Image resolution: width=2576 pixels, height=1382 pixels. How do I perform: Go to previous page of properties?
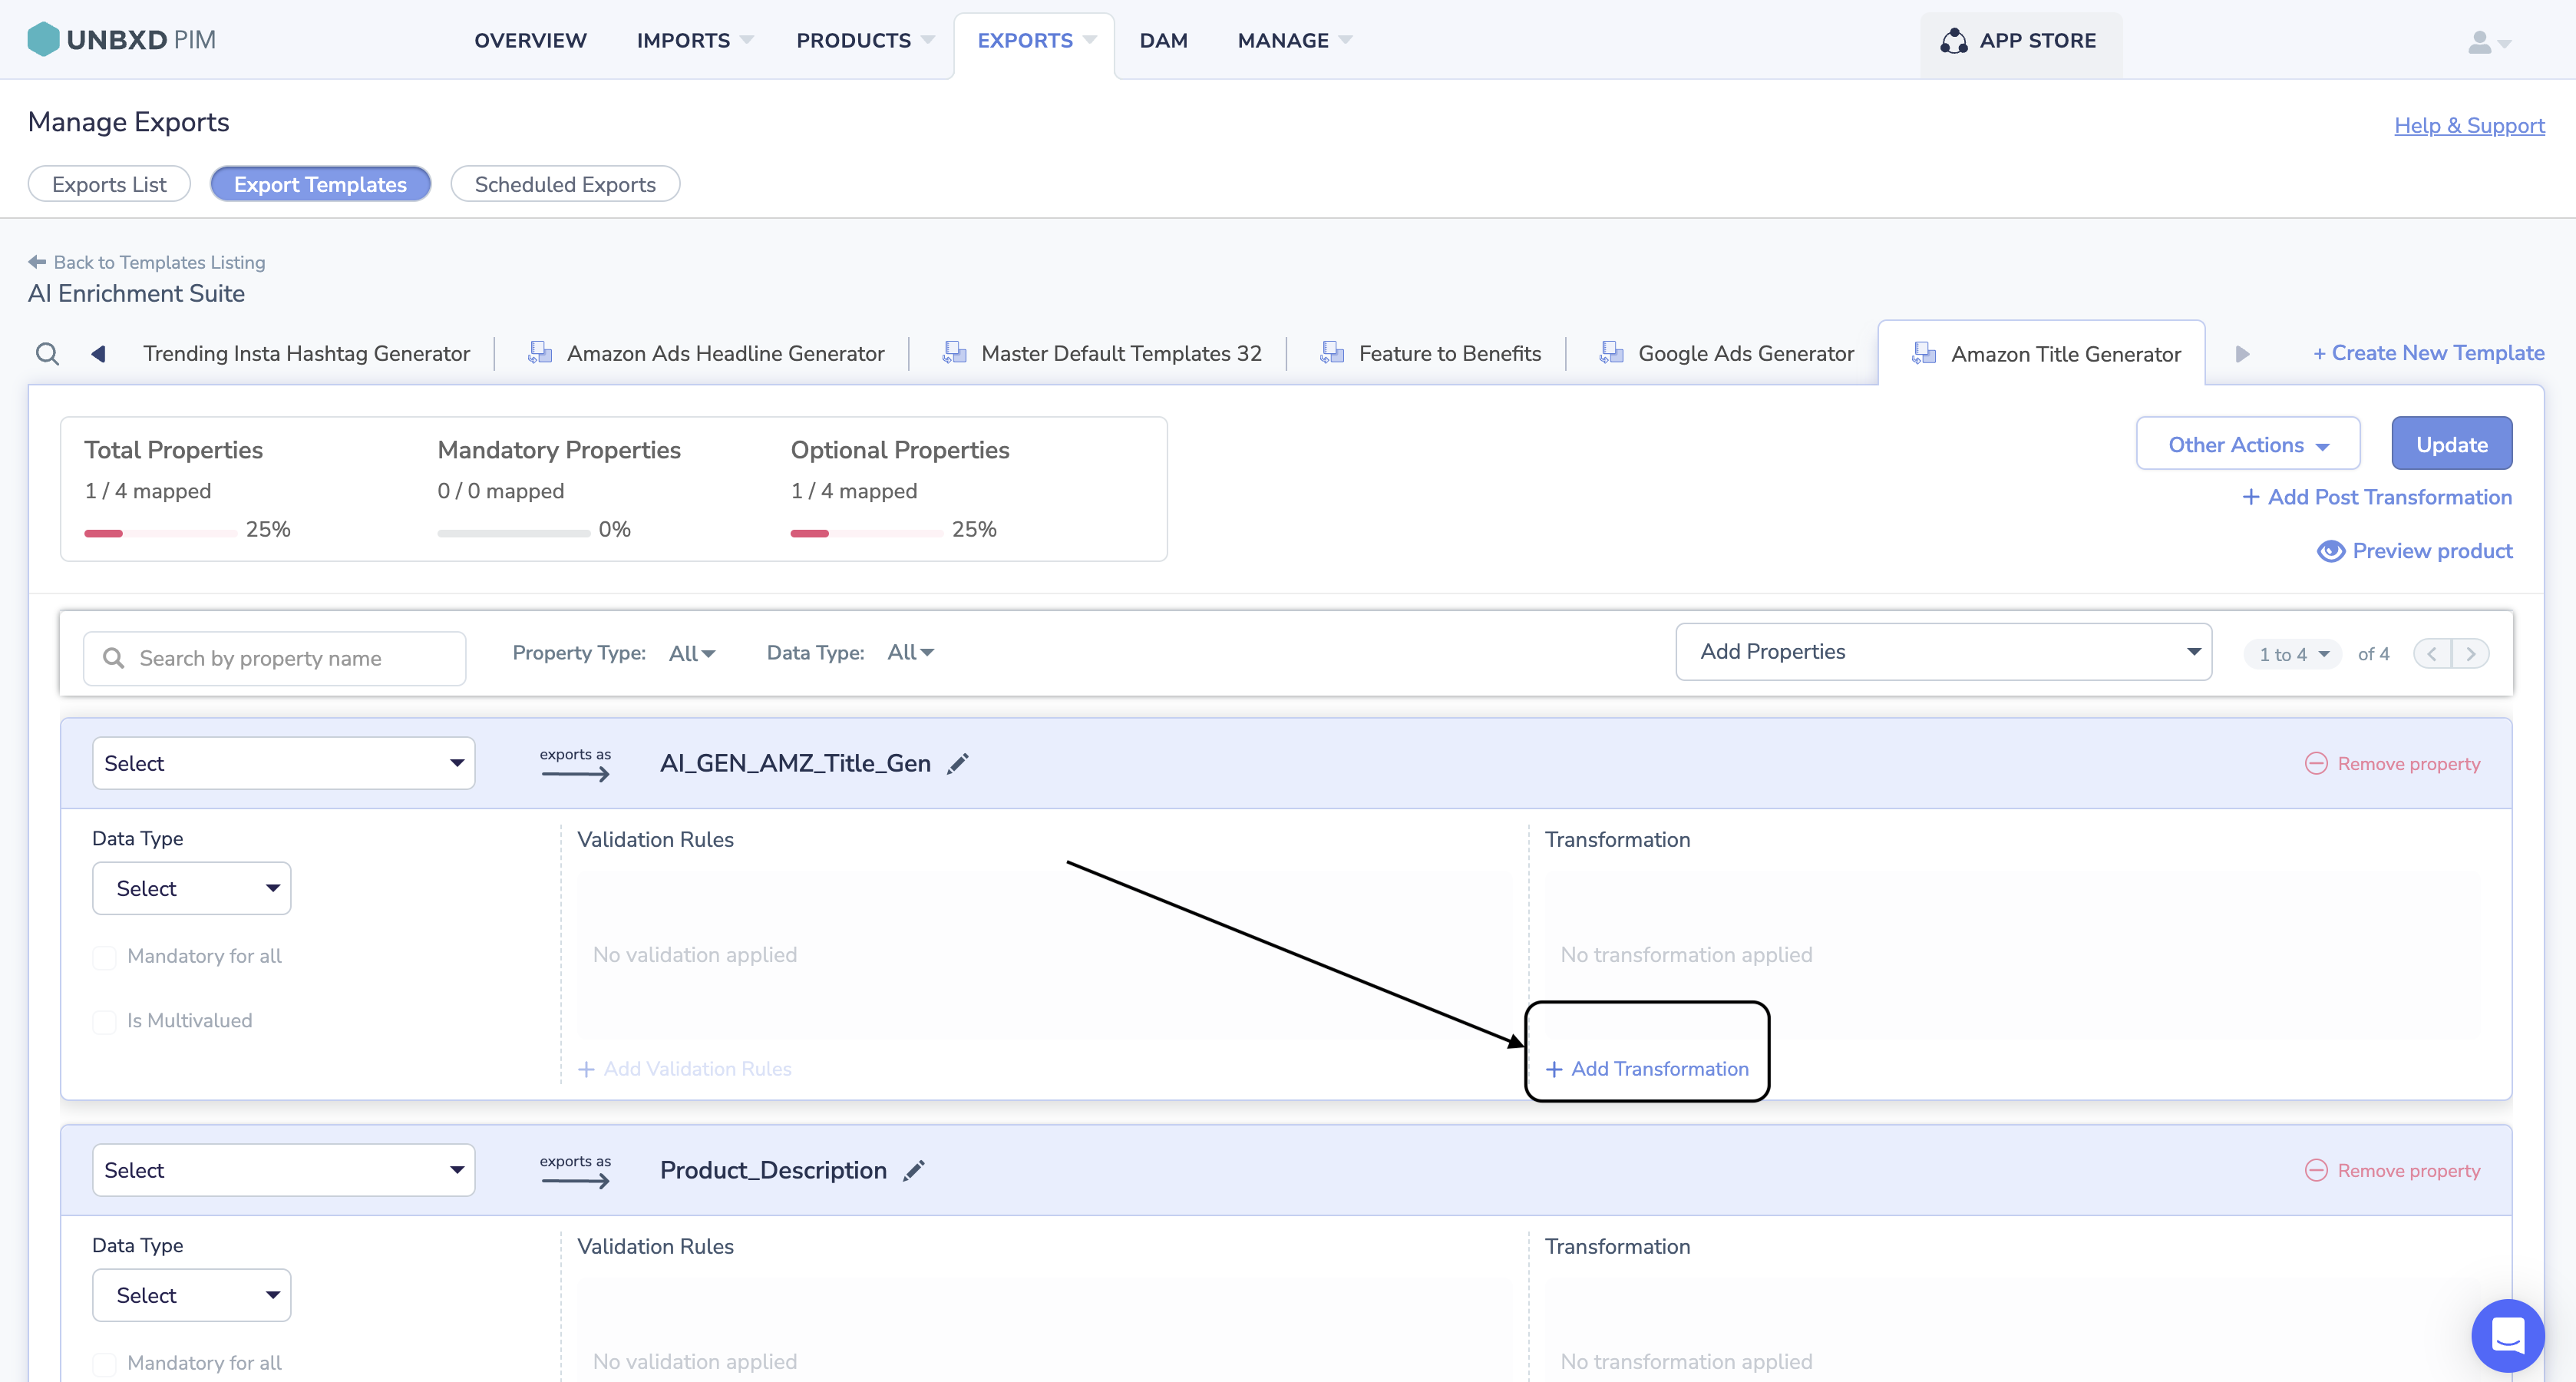2432,654
